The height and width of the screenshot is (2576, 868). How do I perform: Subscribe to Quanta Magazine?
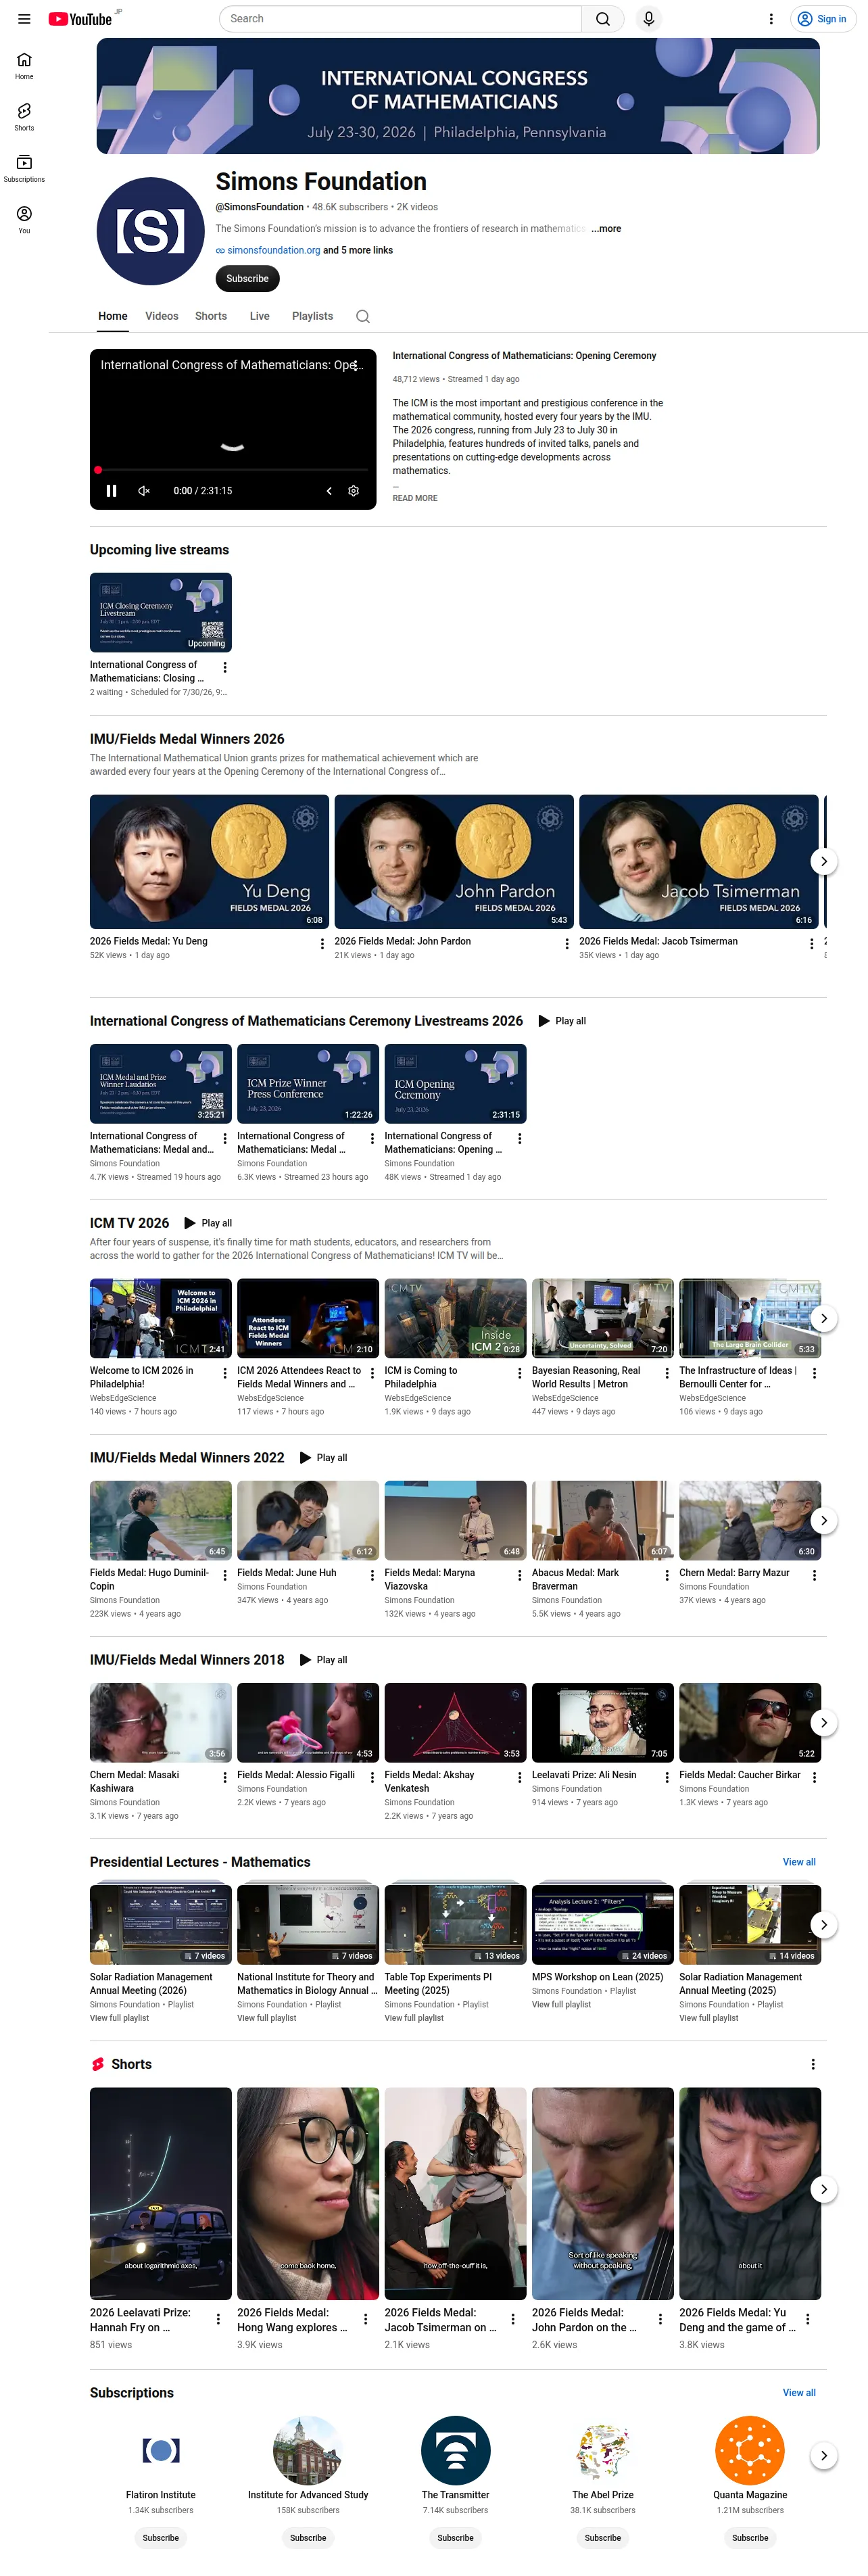[750, 2538]
